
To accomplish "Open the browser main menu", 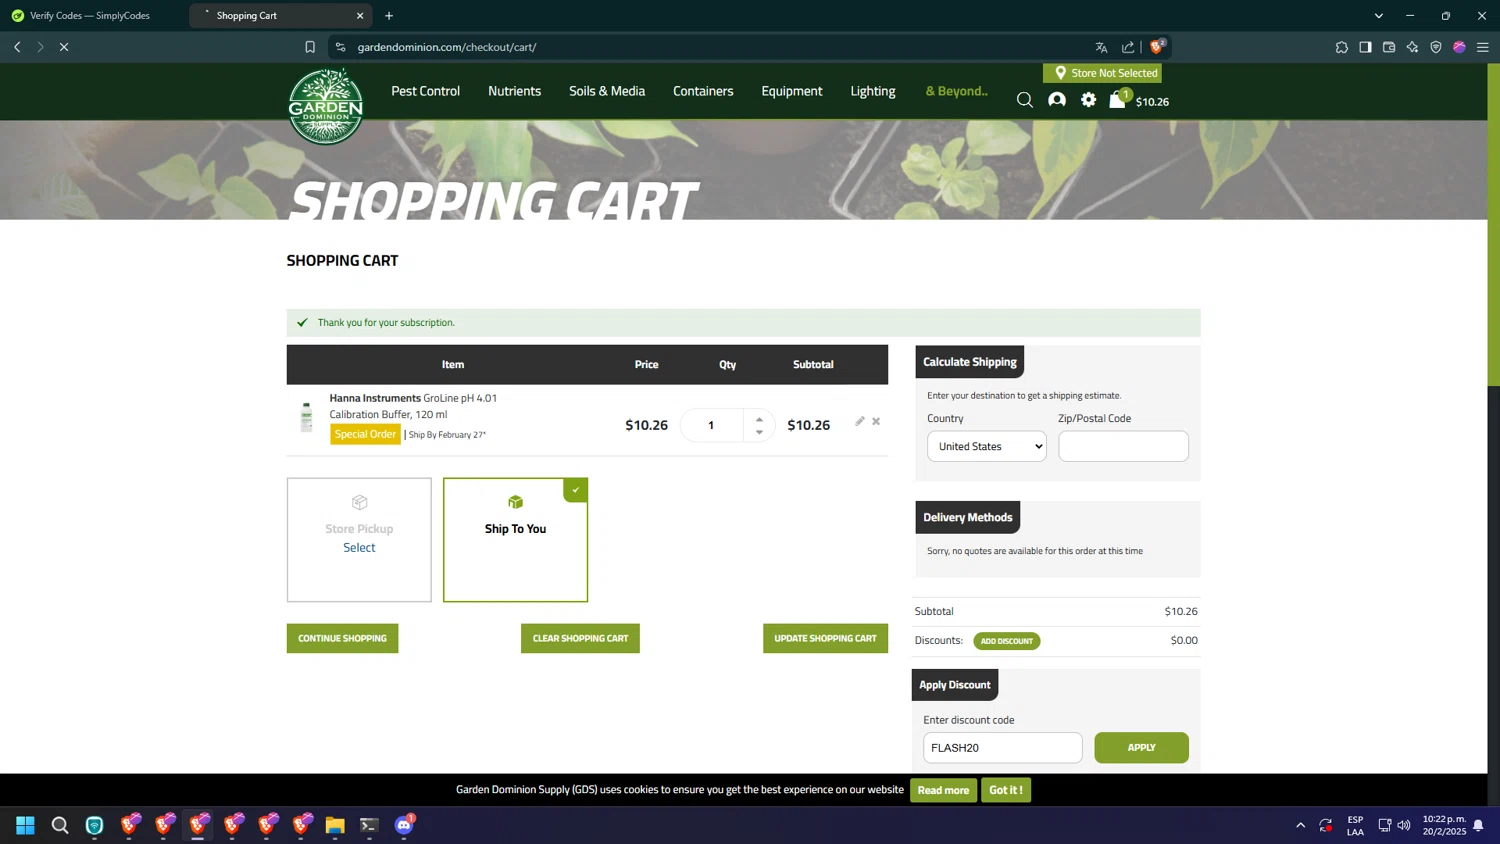I will pos(1483,47).
